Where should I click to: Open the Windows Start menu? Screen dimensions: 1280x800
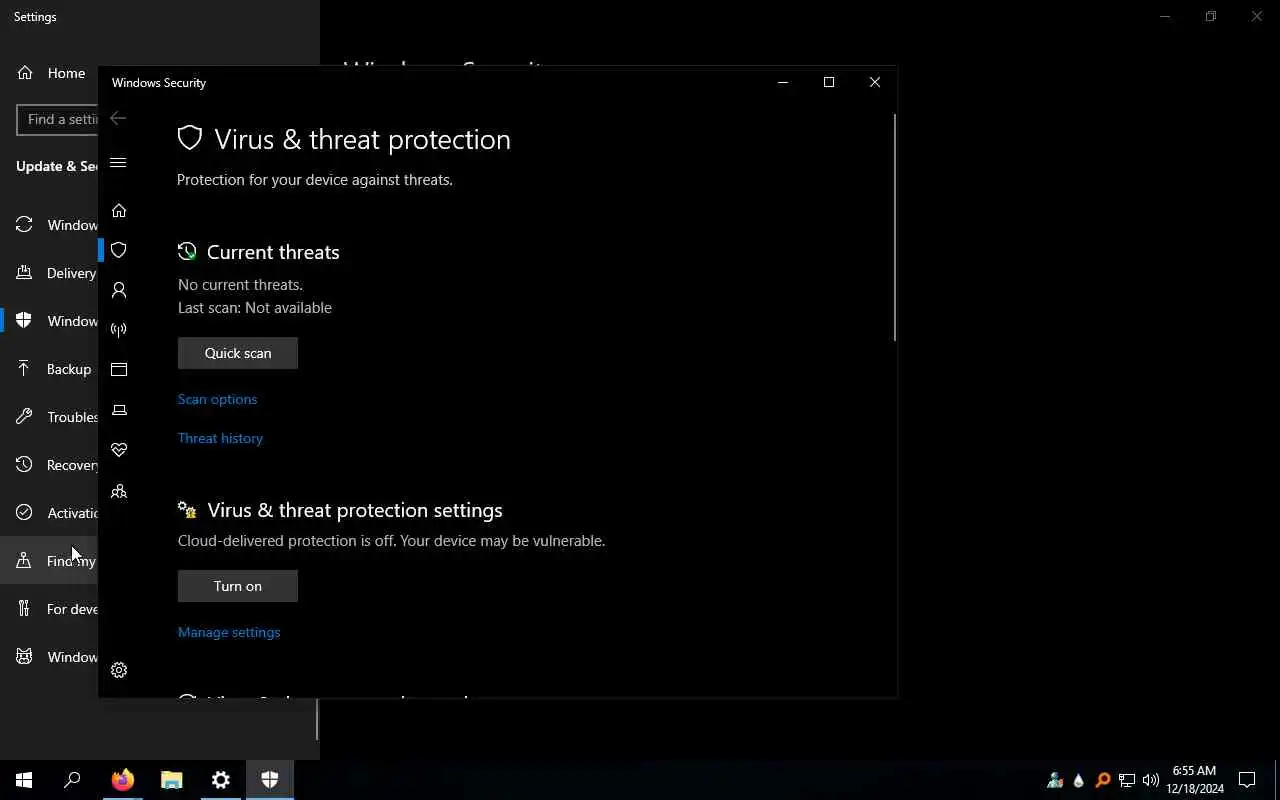tap(24, 780)
